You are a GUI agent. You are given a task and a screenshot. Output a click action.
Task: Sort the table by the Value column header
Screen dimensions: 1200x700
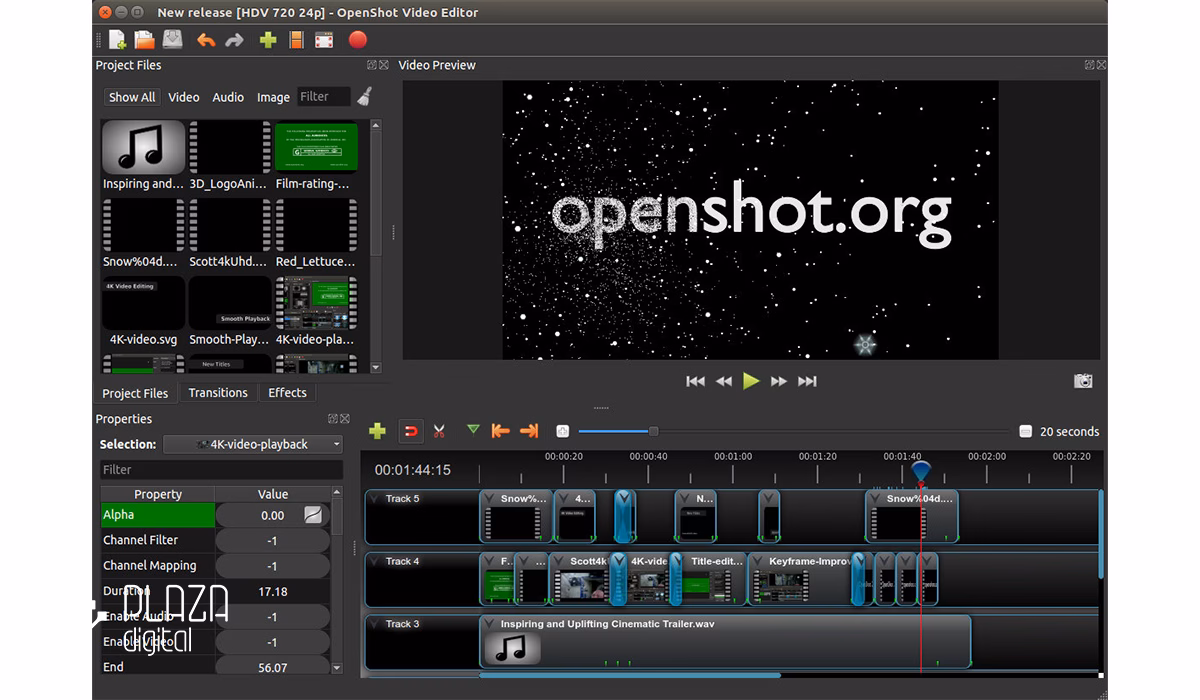(273, 494)
